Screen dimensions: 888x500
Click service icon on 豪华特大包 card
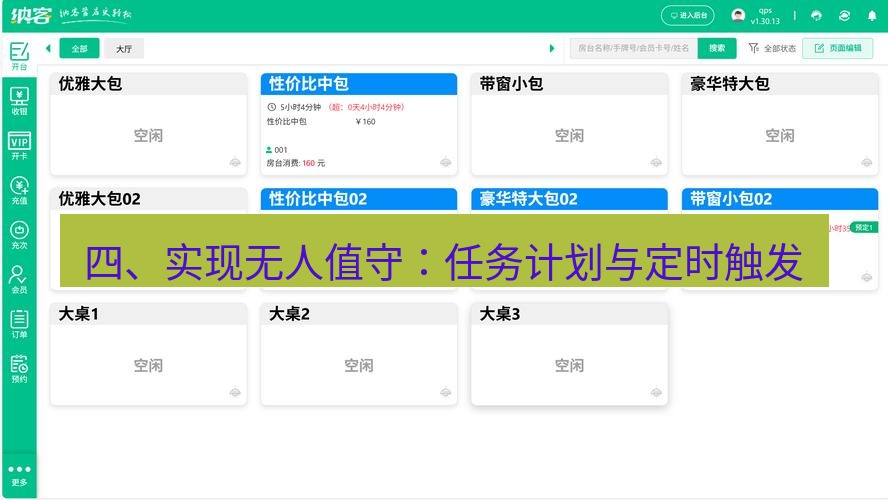coord(866,163)
